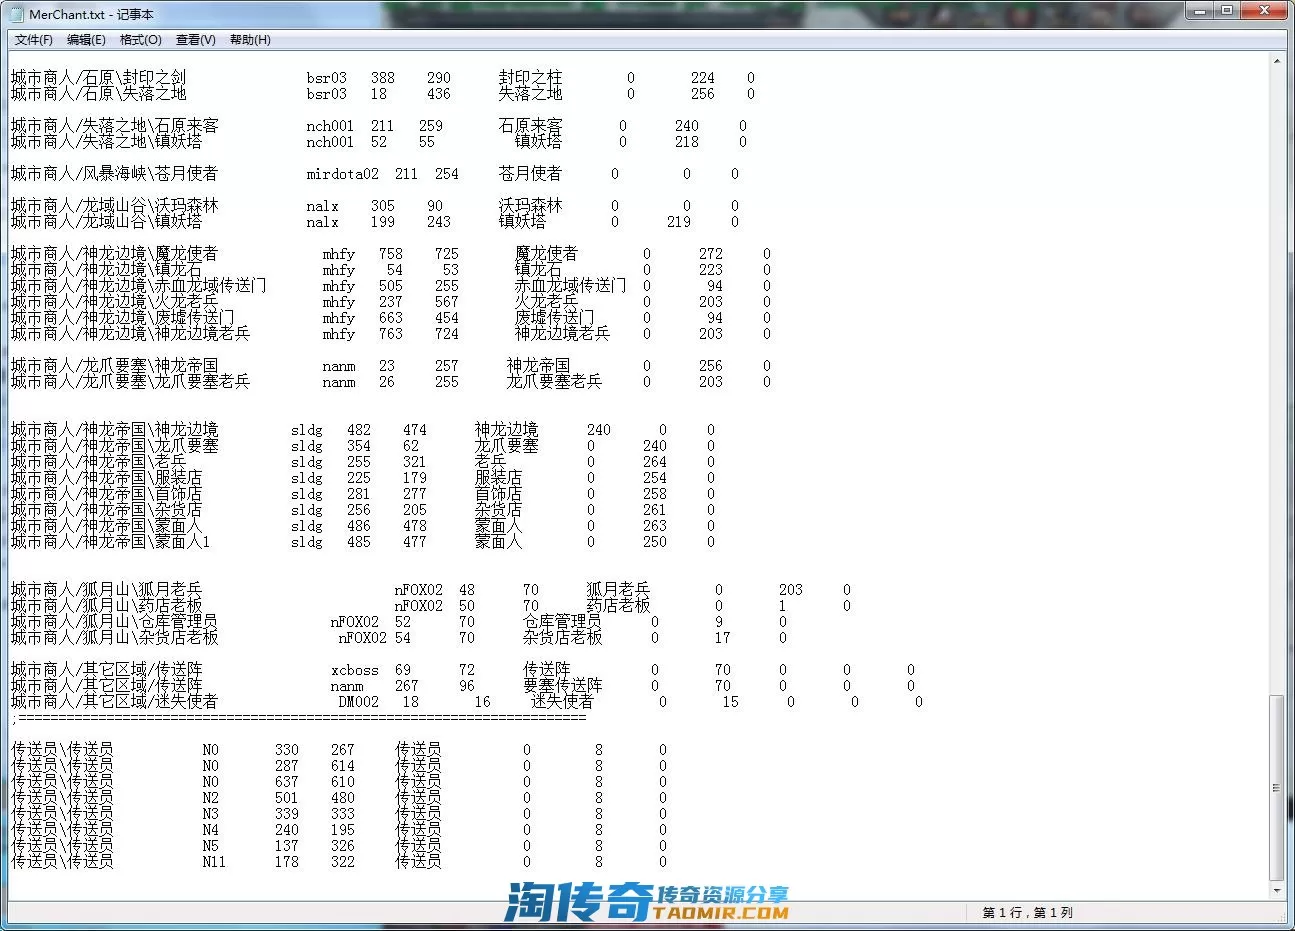1295x931 pixels.
Task: Click text 城市商人/狐月山\药店老板
Action: tap(106, 606)
